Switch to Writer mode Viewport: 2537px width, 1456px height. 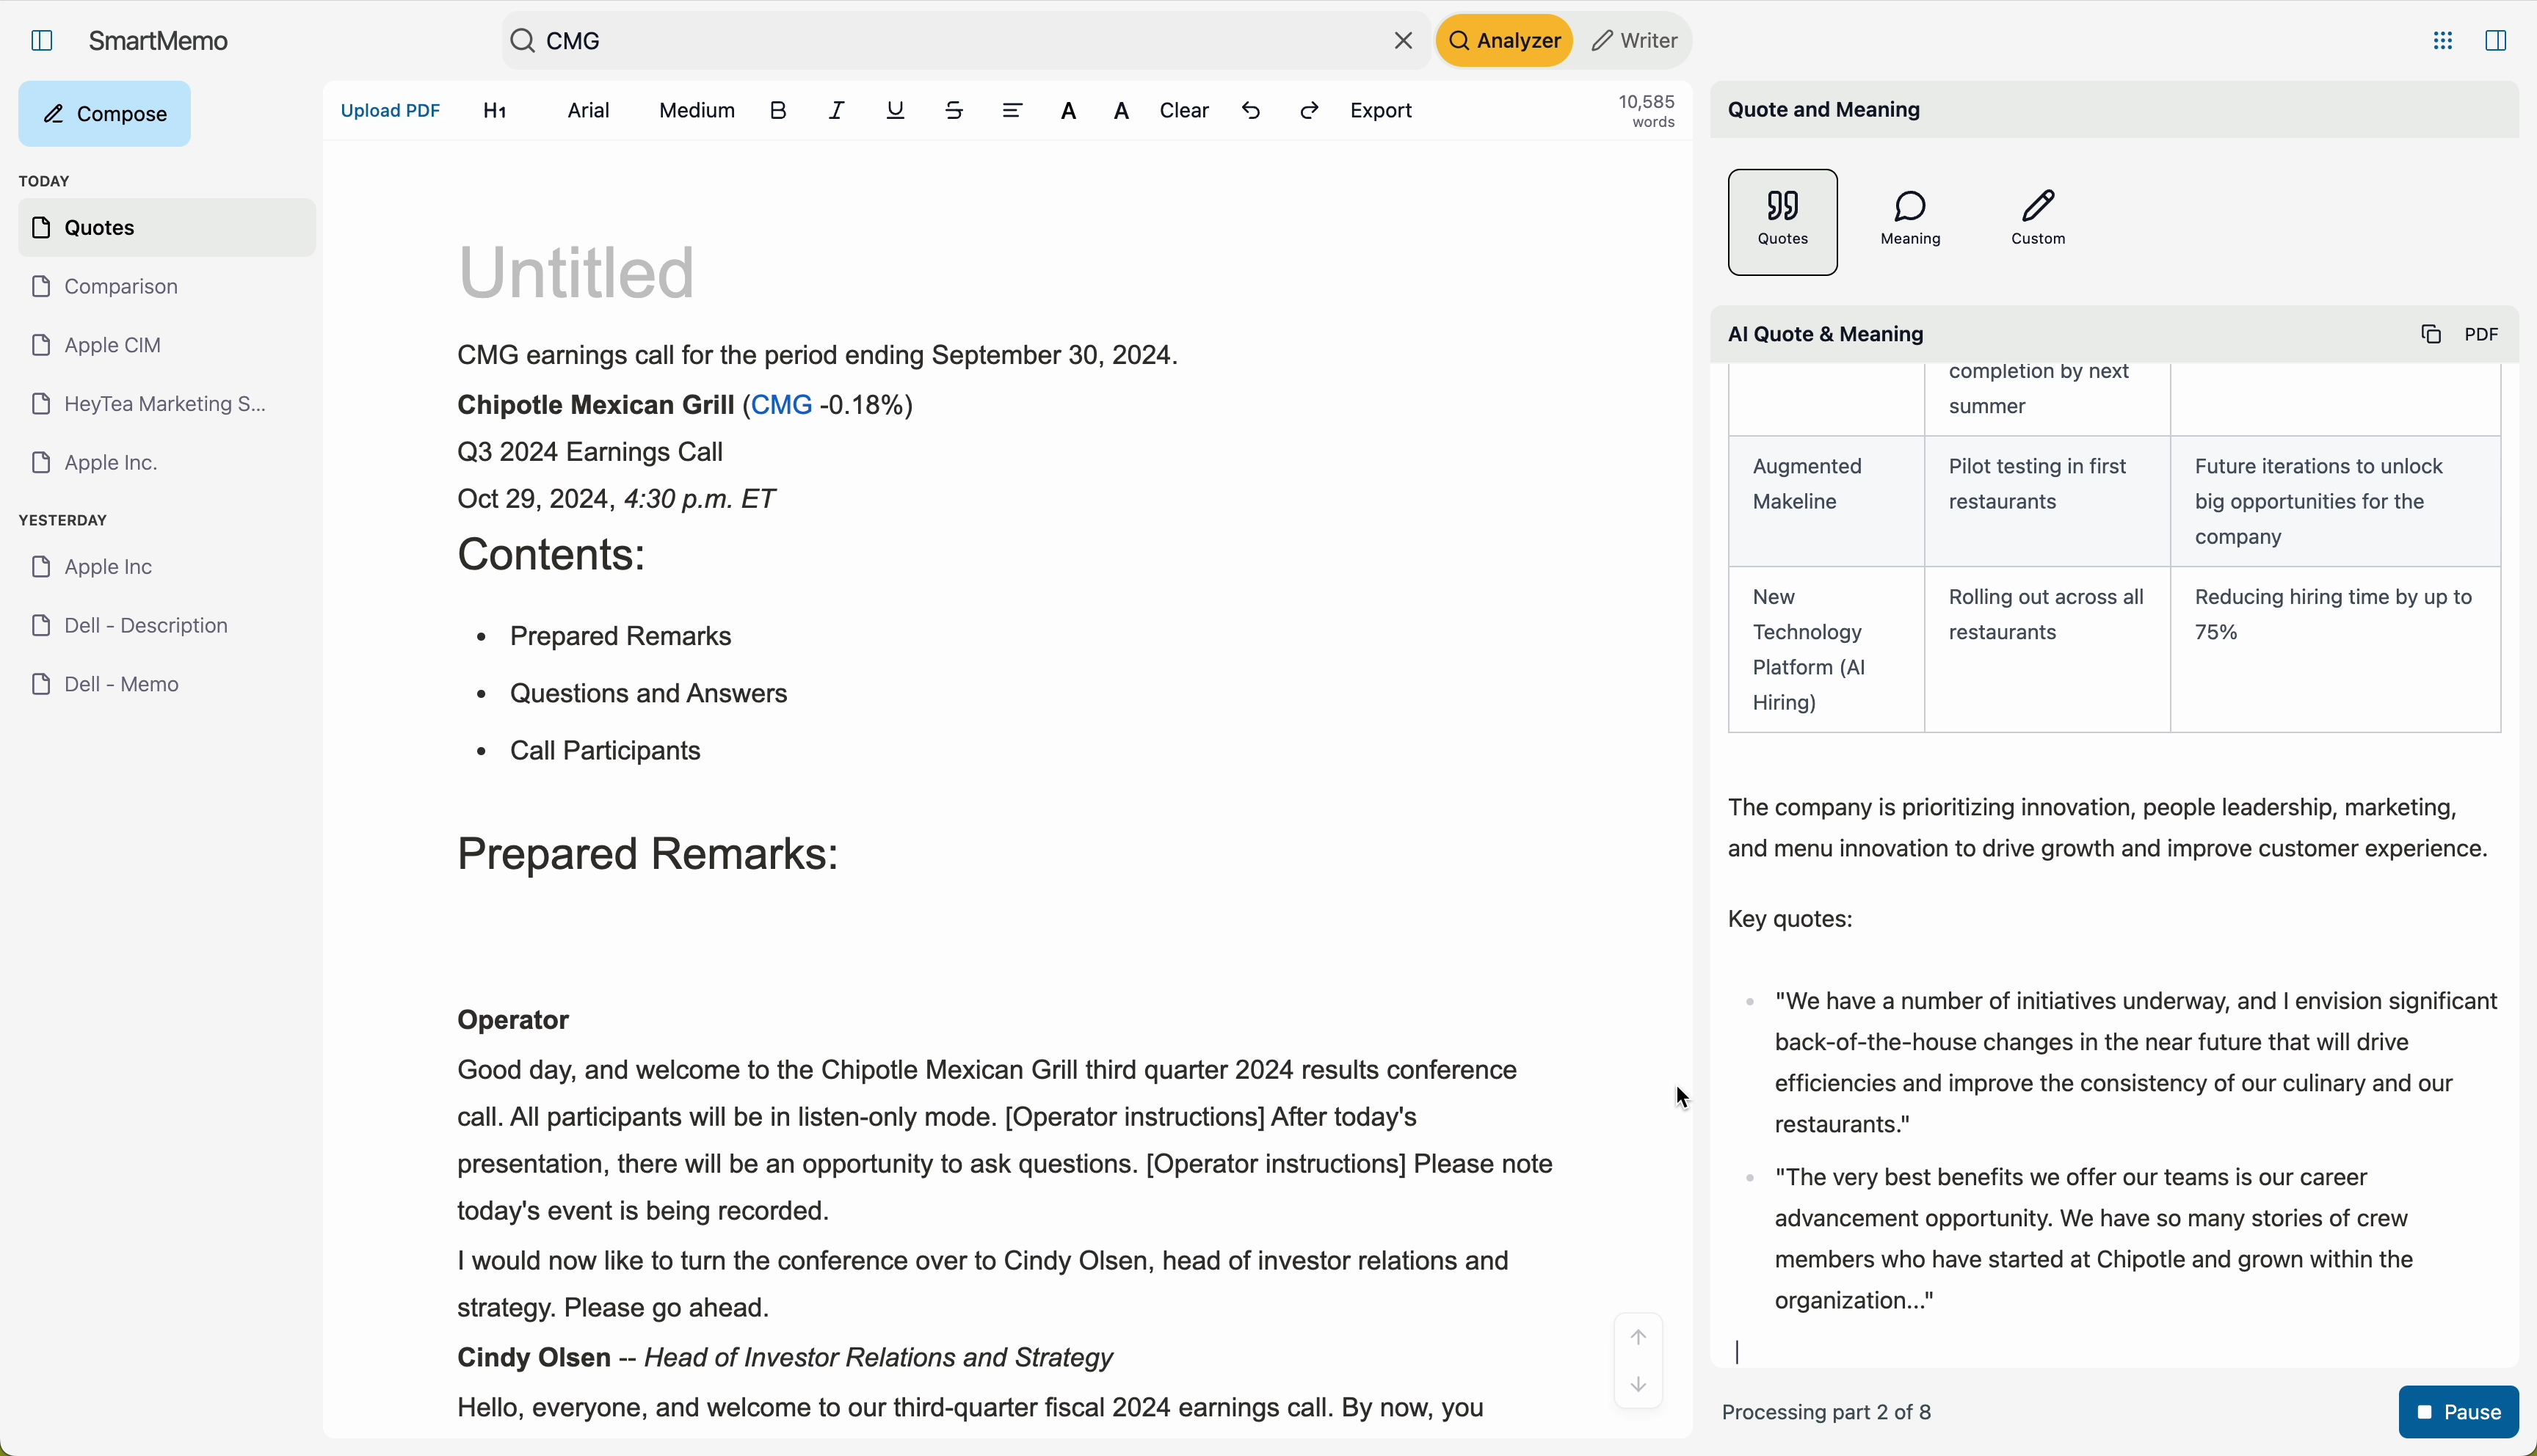coord(1634,41)
